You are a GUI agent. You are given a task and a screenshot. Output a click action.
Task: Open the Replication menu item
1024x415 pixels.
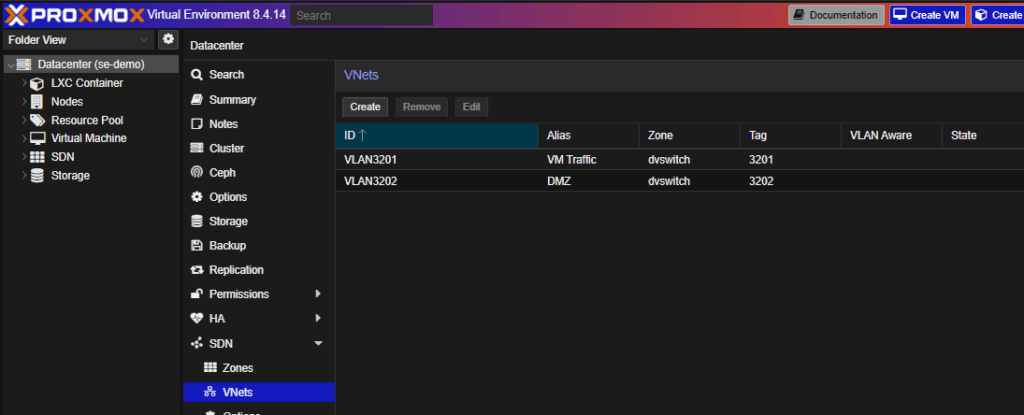tap(259, 270)
